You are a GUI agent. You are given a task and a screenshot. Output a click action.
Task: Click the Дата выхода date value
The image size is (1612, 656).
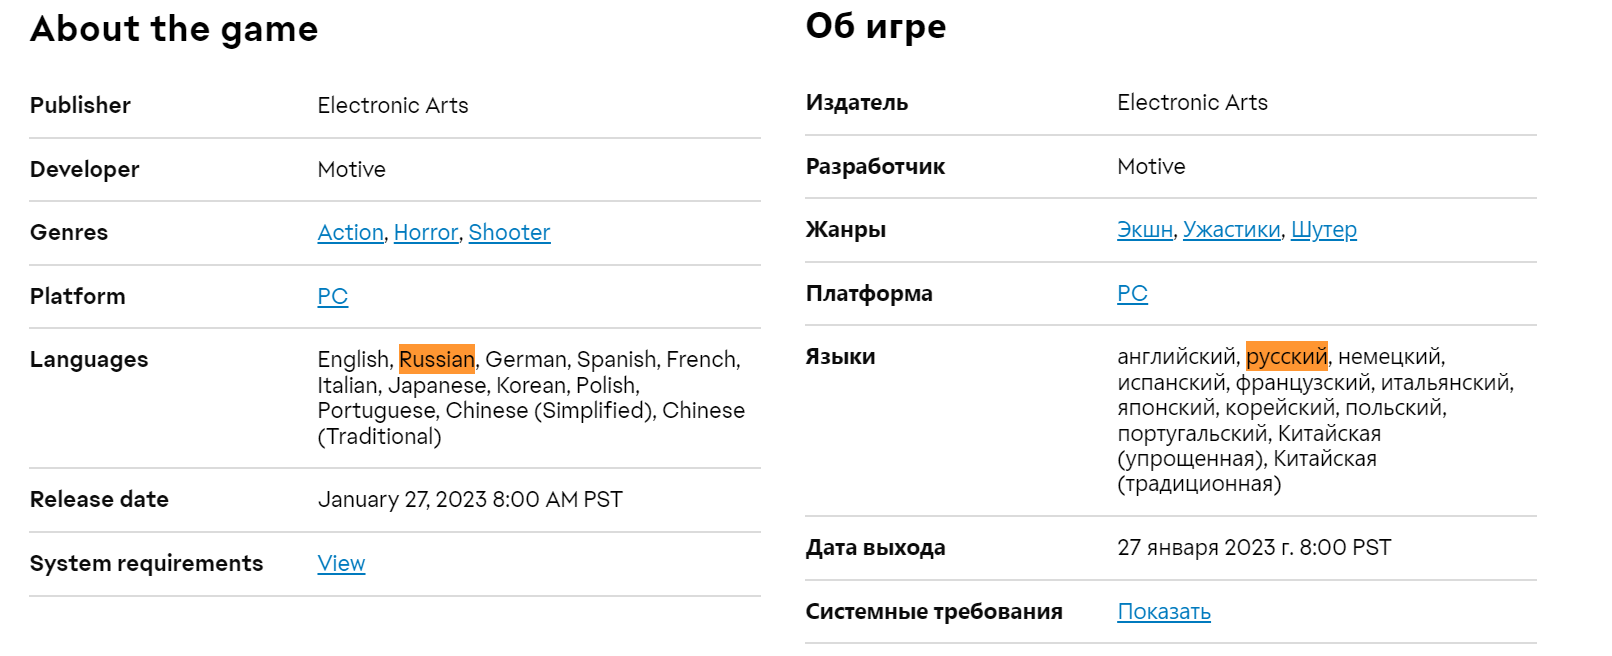[1253, 548]
